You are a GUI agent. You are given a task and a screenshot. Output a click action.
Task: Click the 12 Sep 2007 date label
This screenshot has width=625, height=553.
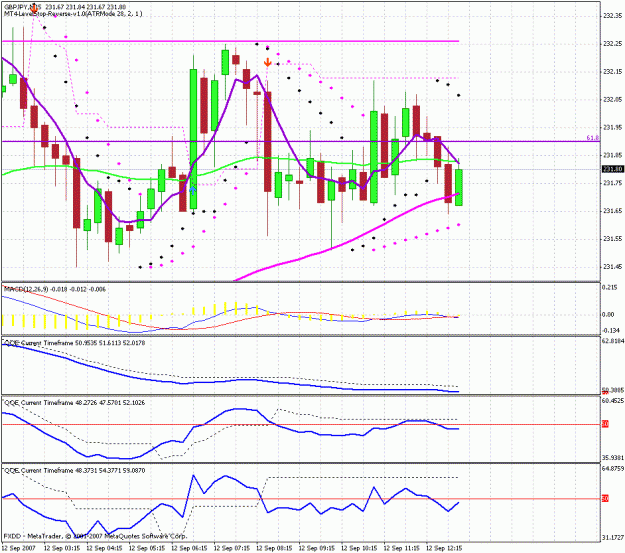pos(19,548)
